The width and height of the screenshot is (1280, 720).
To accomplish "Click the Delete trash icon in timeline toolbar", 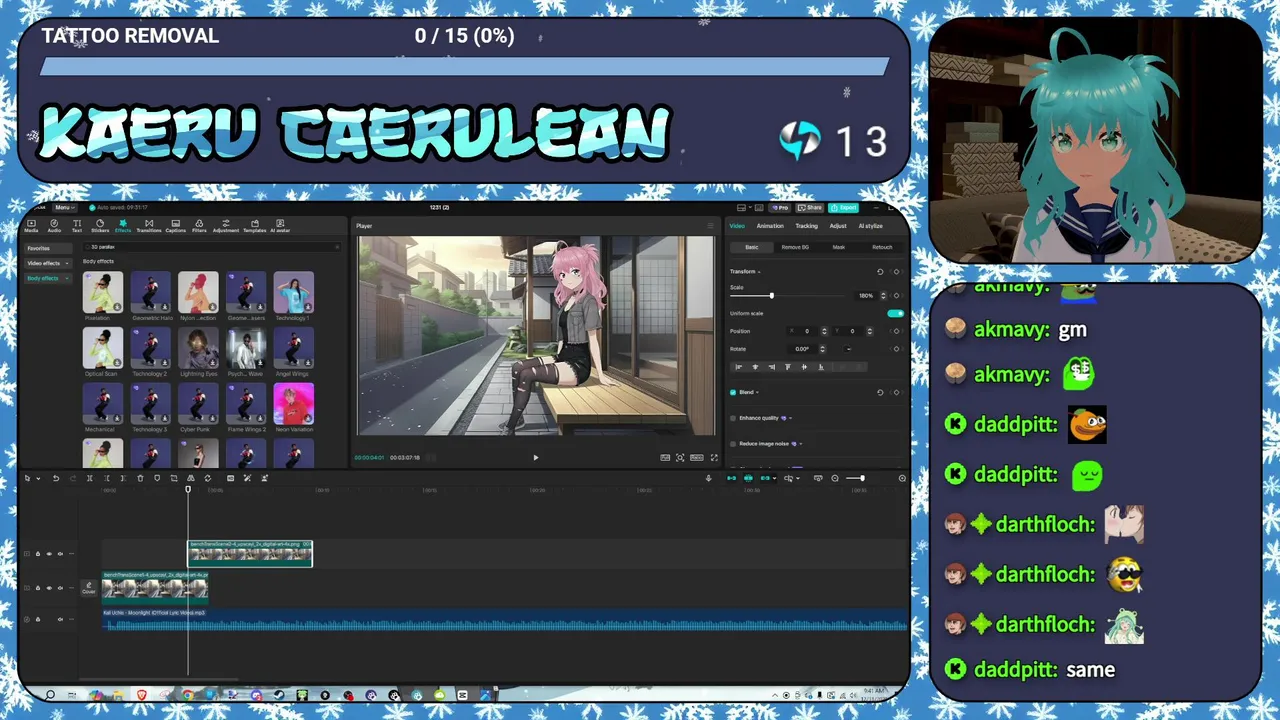I will coord(140,478).
